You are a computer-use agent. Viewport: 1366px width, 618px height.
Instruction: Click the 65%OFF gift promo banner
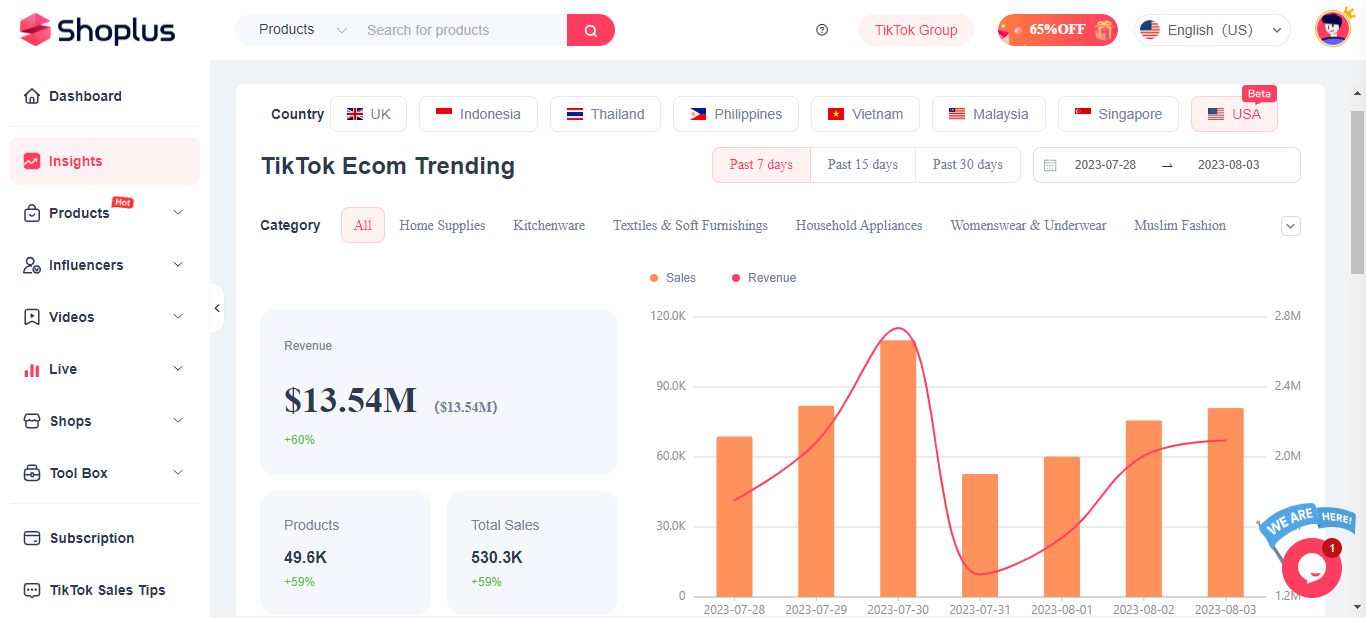[1057, 30]
